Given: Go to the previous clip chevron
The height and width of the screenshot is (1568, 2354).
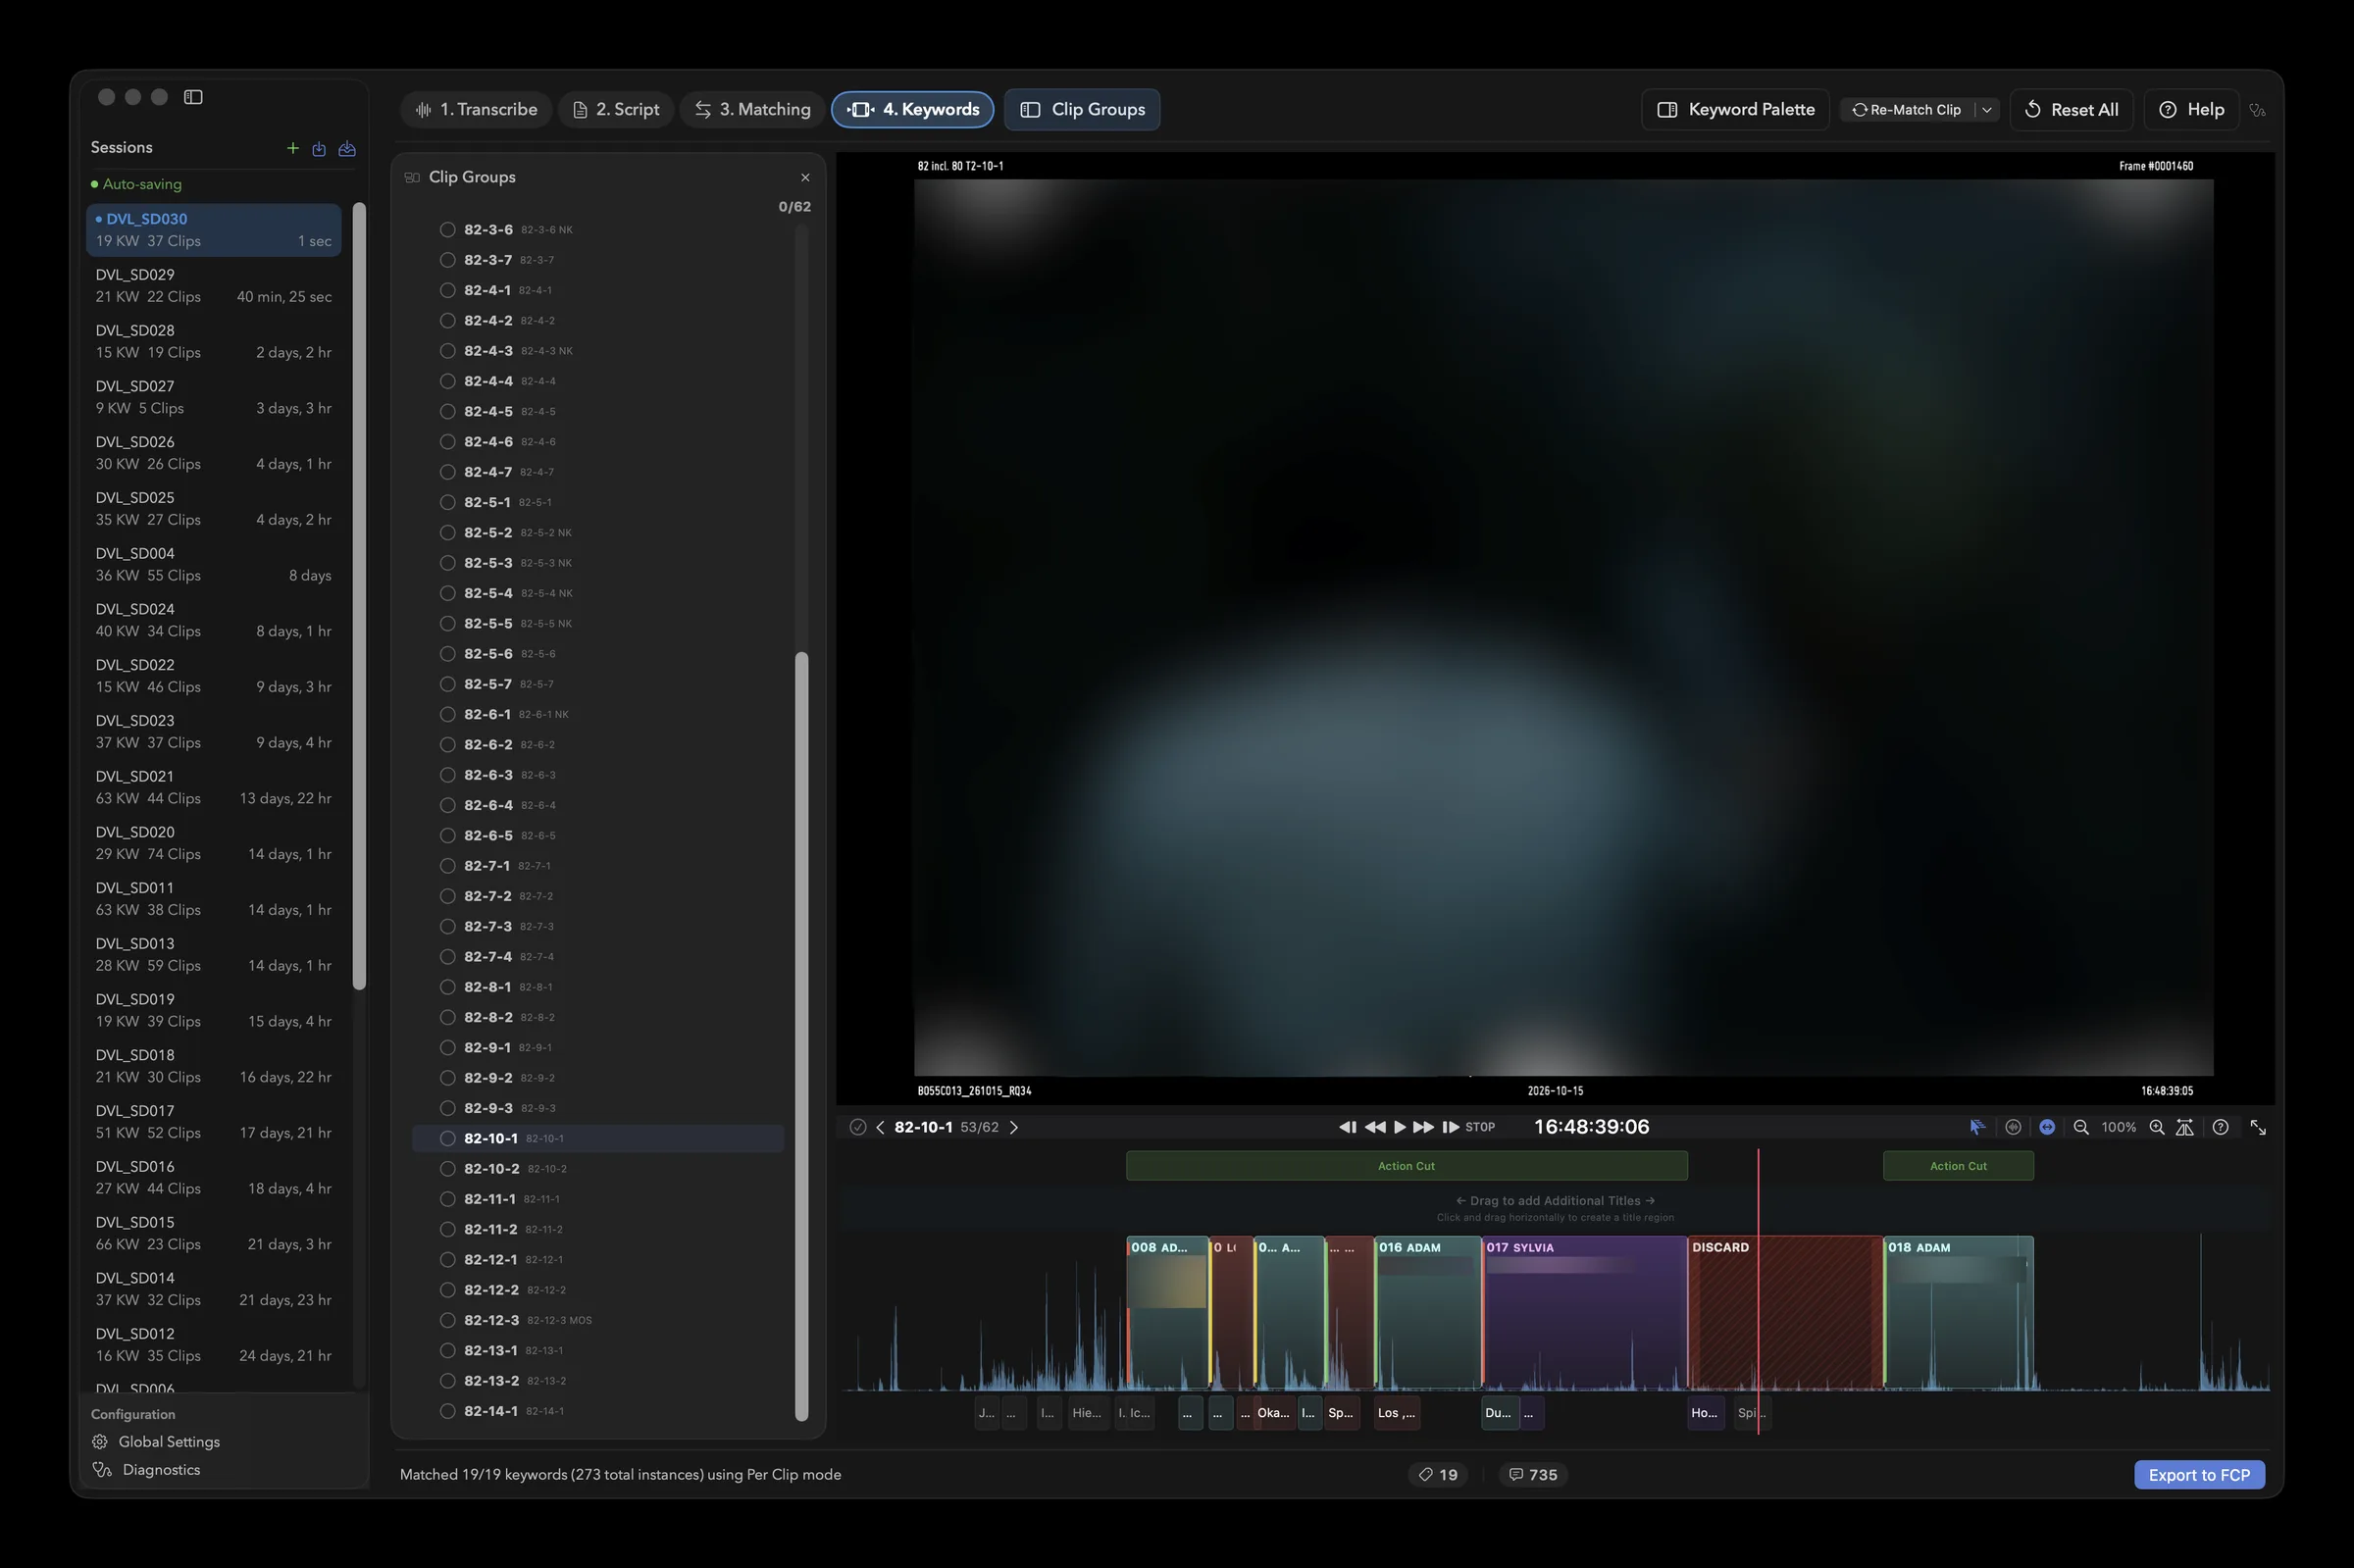Looking at the screenshot, I should coord(880,1127).
